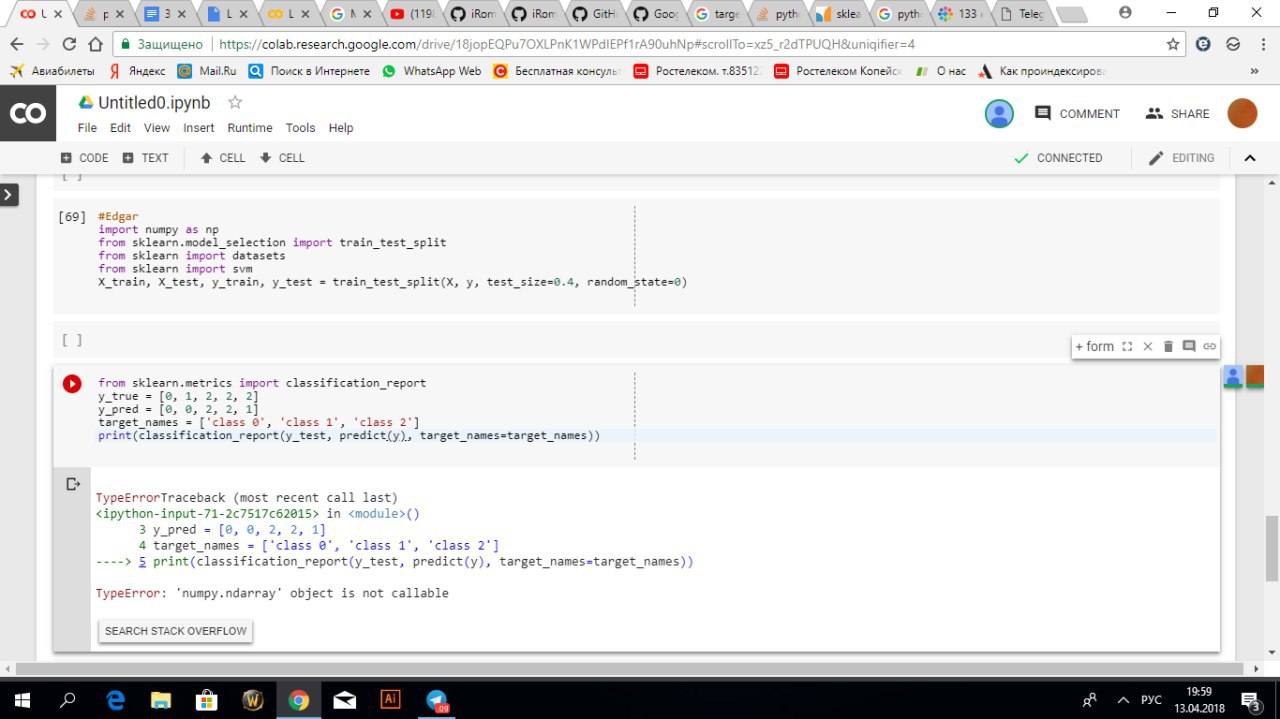The width and height of the screenshot is (1280, 719).
Task: Open the Windows Start menu
Action: (x=21, y=700)
